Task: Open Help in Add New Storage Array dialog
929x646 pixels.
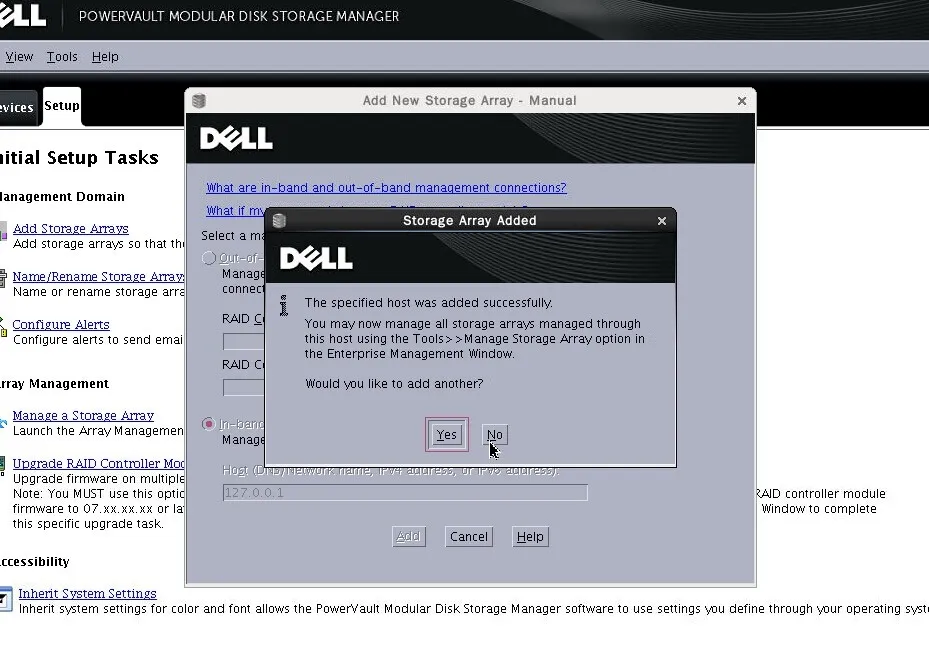Action: (530, 536)
